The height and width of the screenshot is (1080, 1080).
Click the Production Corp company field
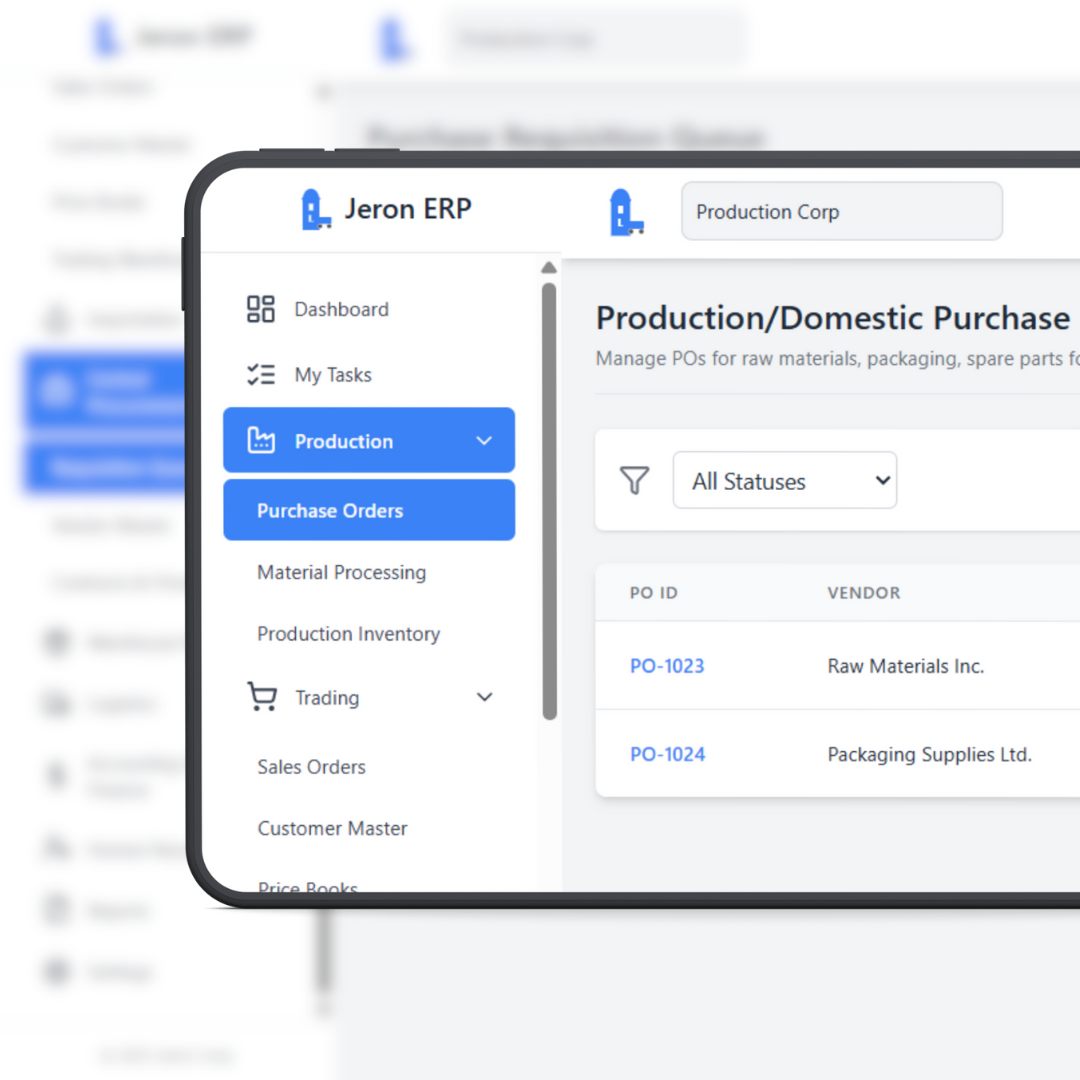tap(841, 212)
